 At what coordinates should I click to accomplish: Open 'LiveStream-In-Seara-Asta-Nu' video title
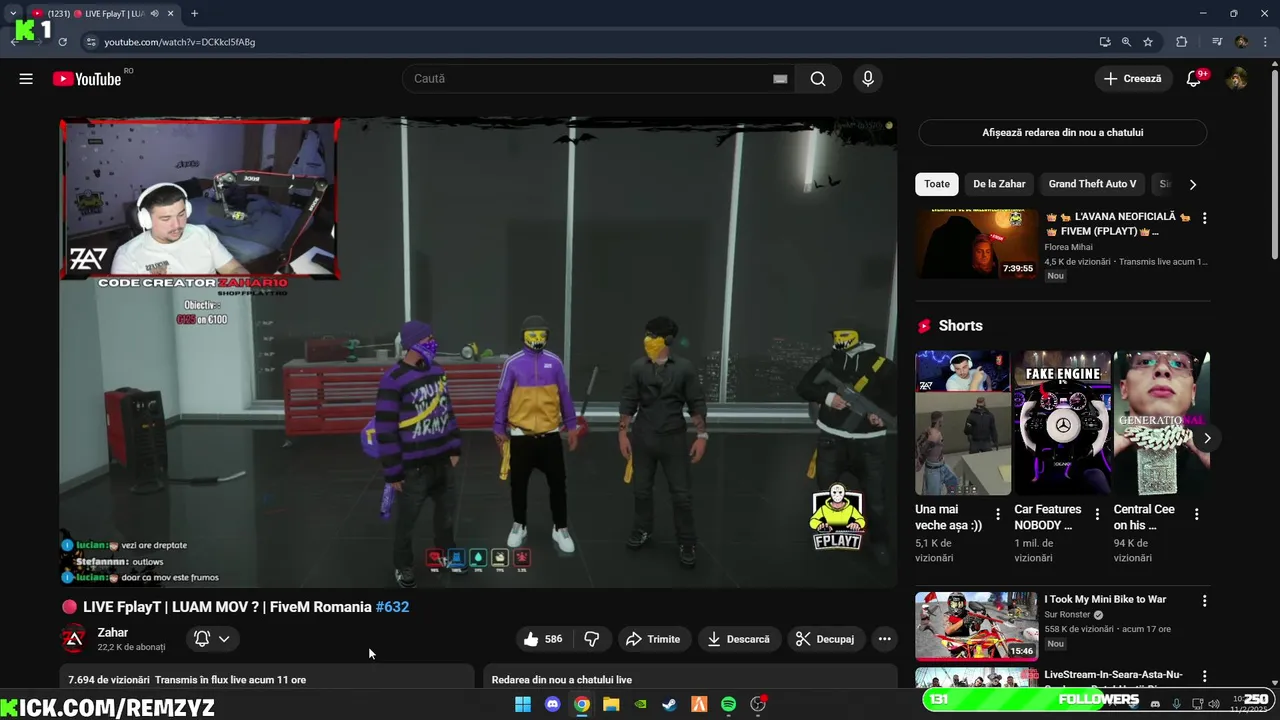point(1113,675)
